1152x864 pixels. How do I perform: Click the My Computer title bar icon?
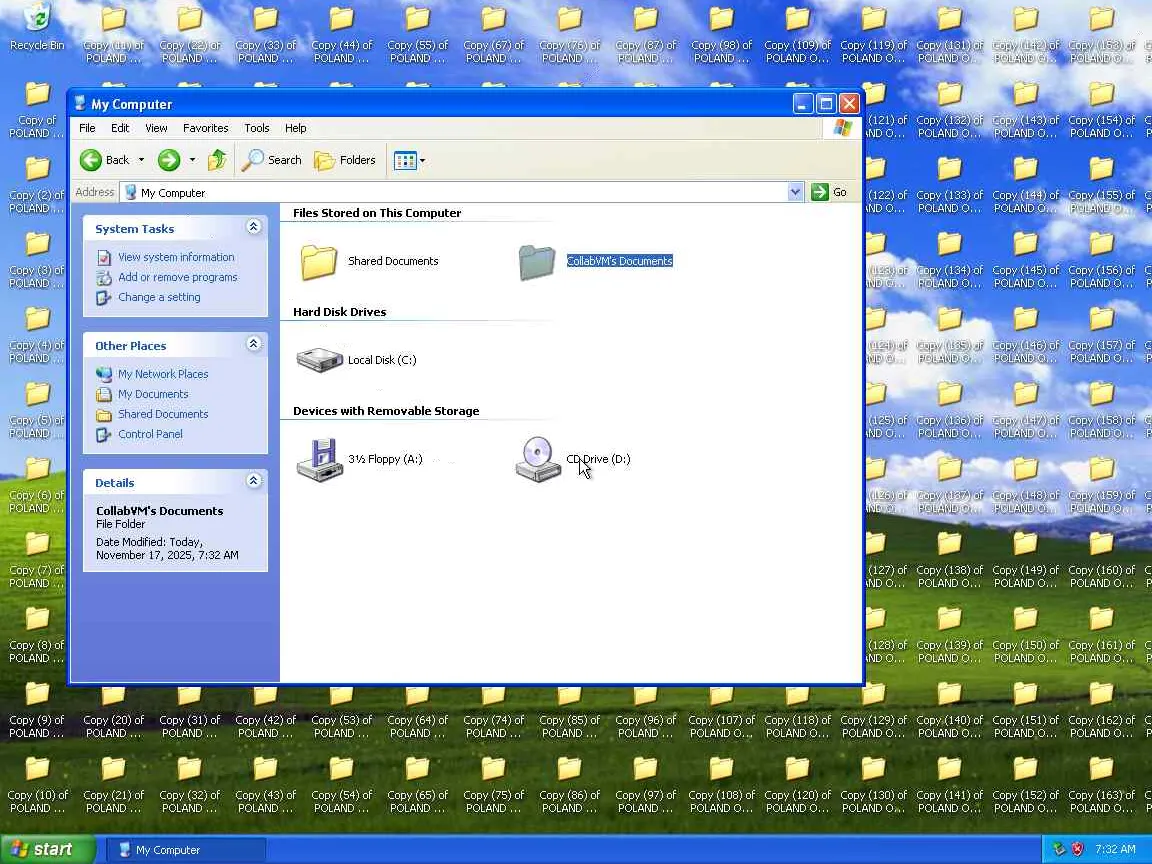click(80, 104)
